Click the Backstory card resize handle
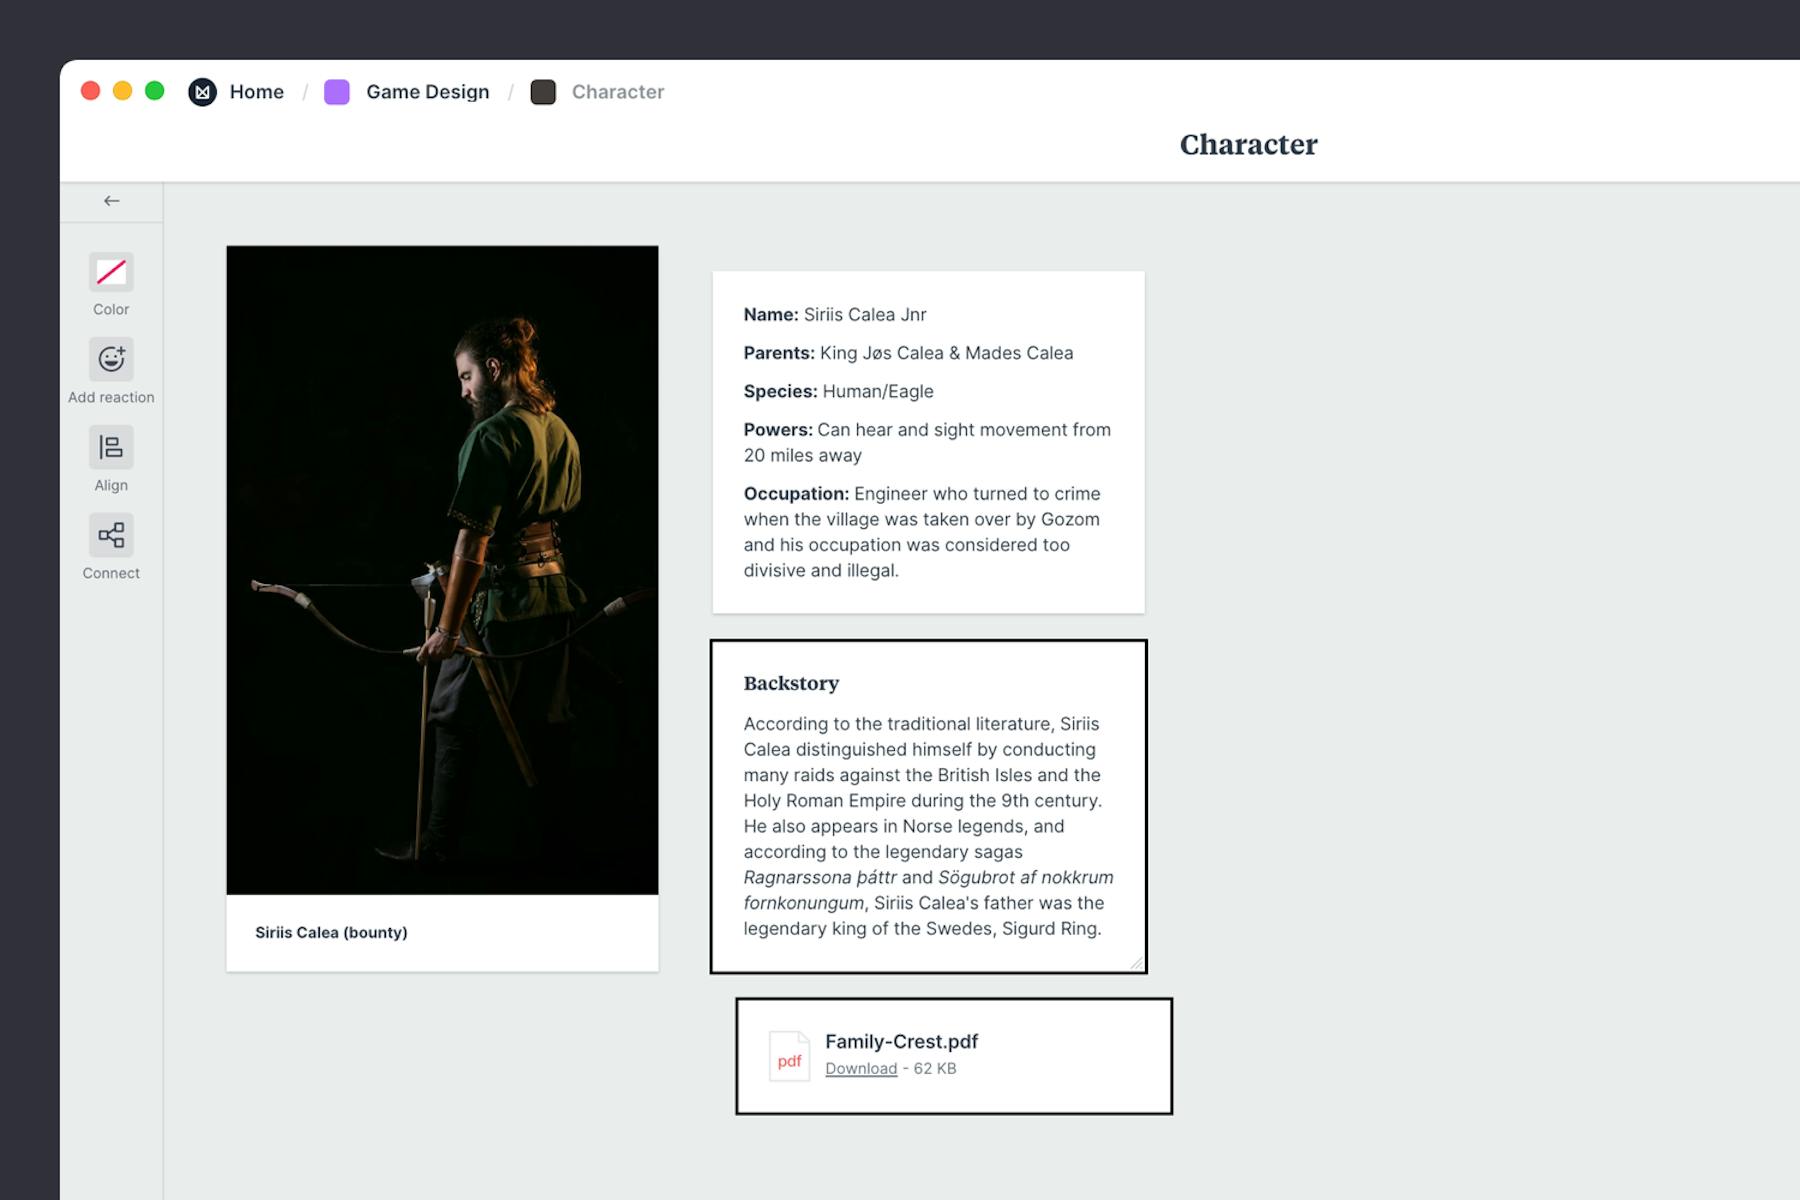Screen dimensions: 1800x1200 click(1136, 963)
